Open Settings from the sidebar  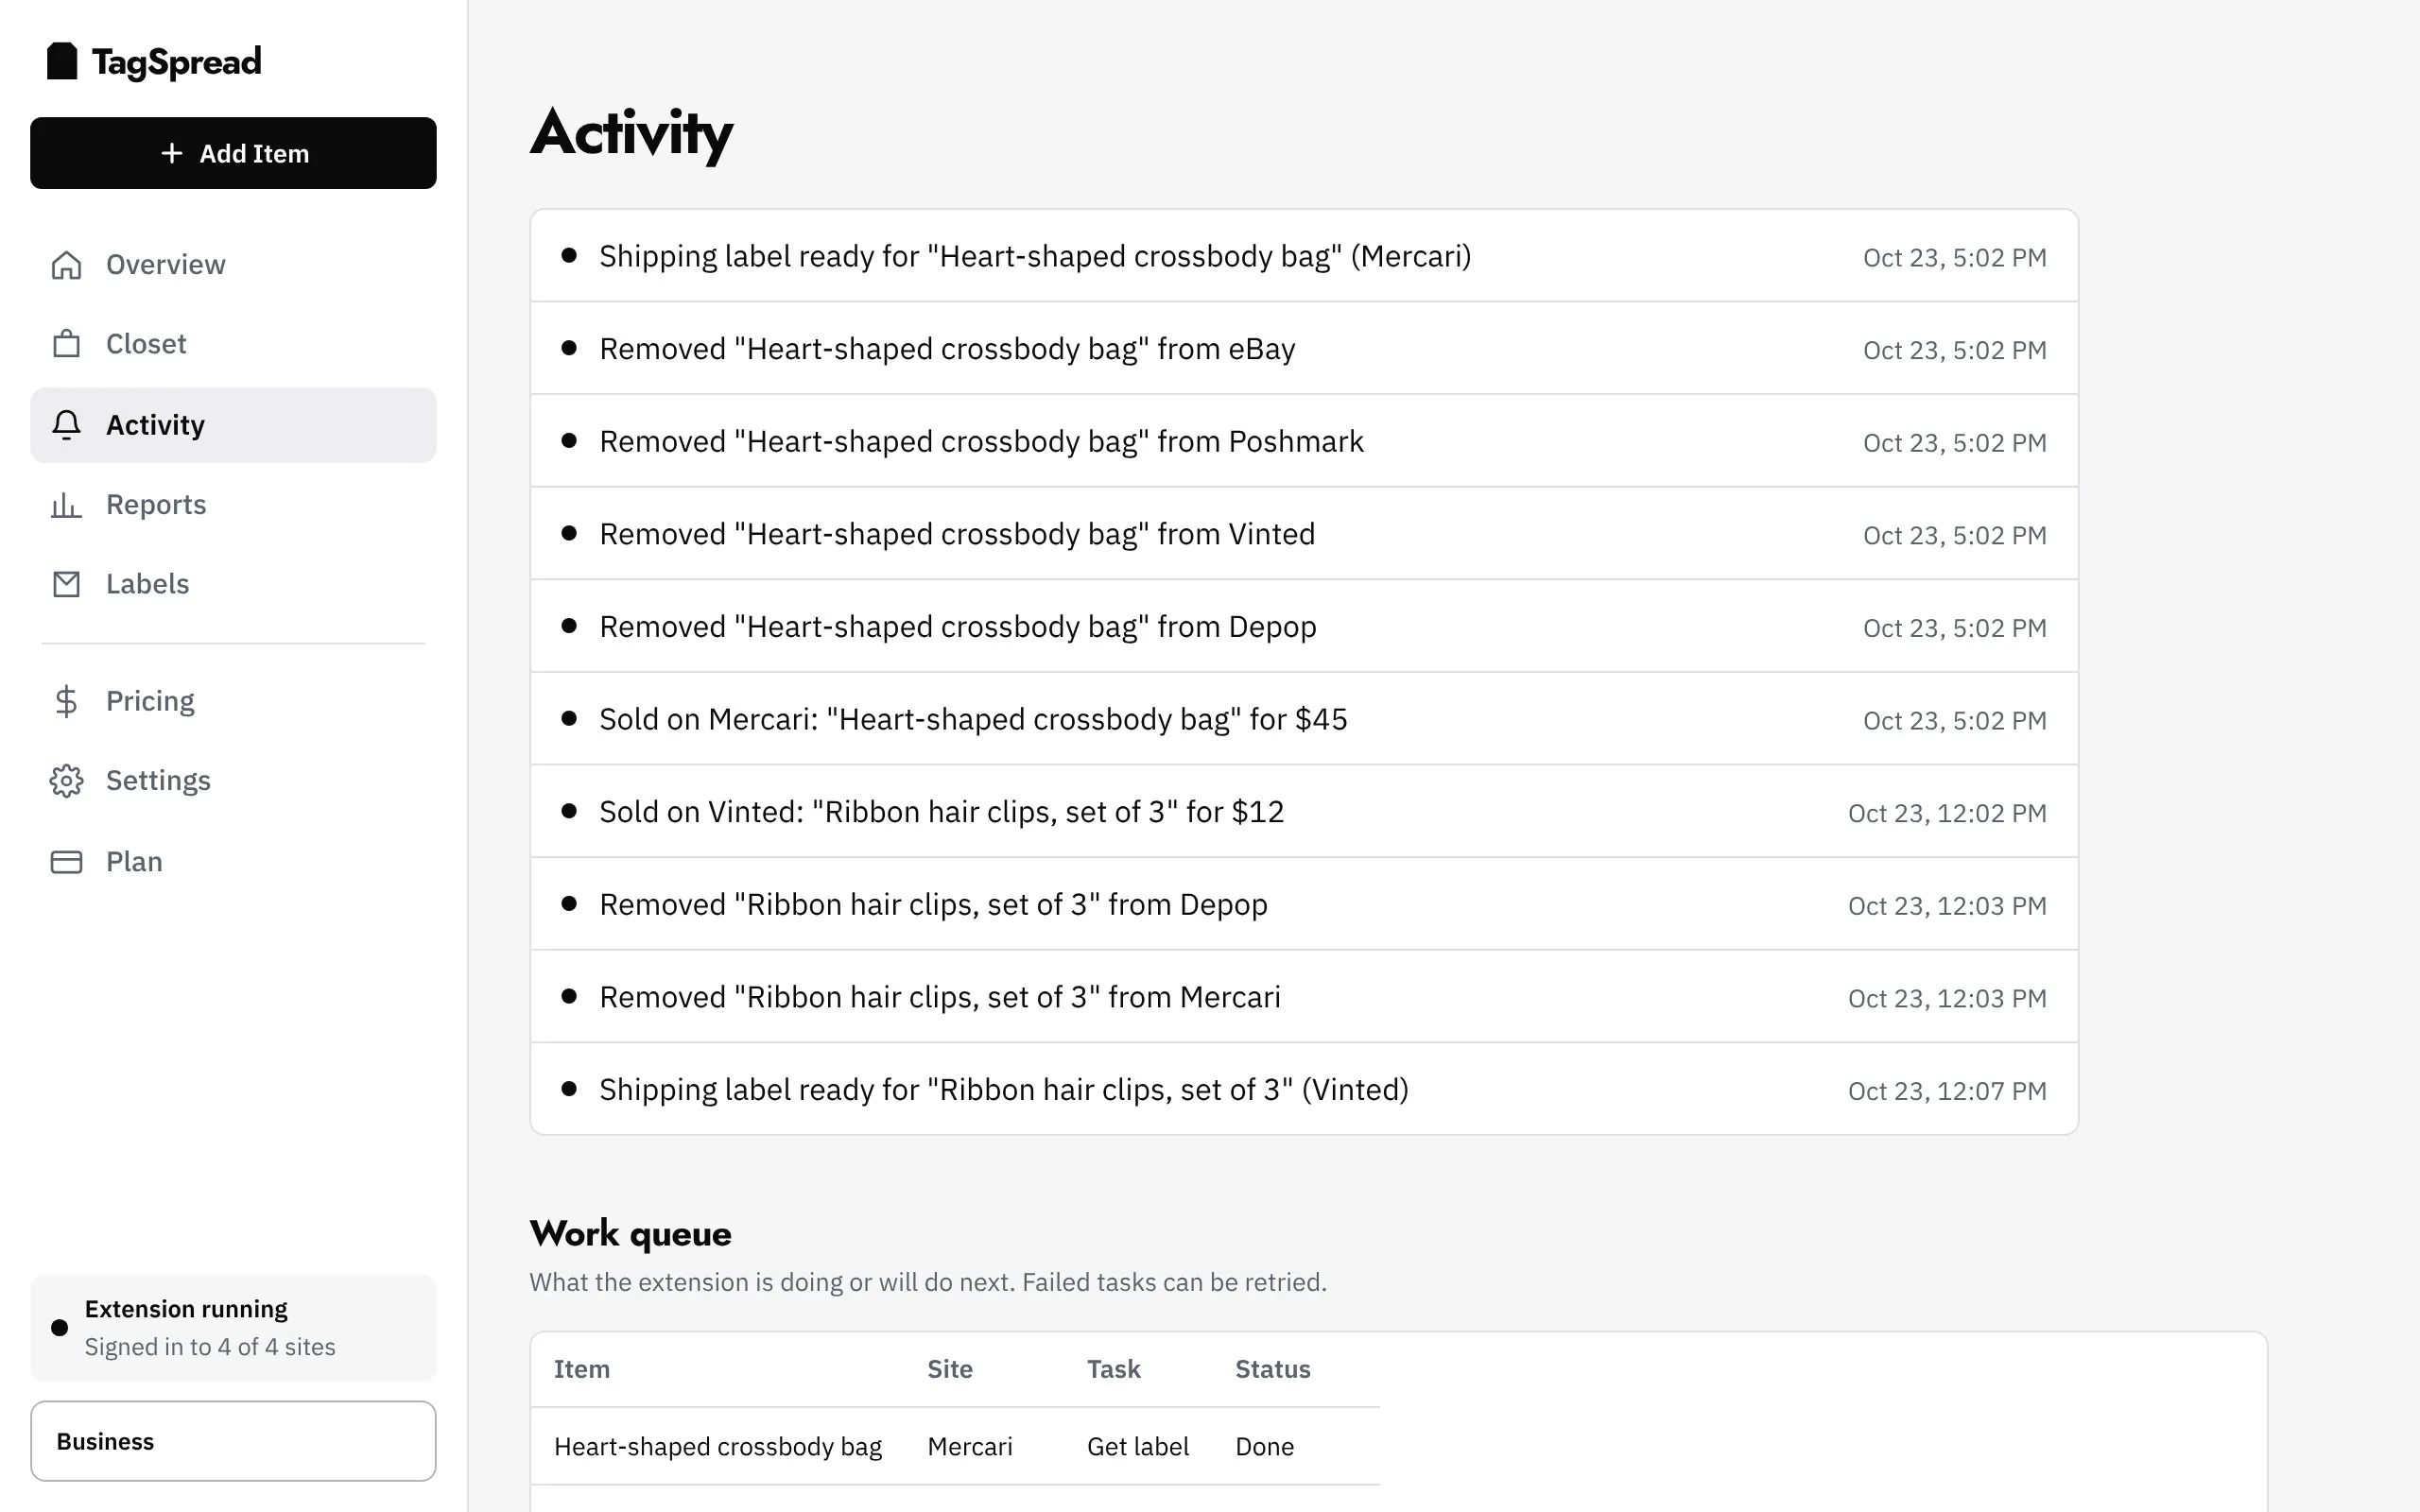tap(233, 781)
